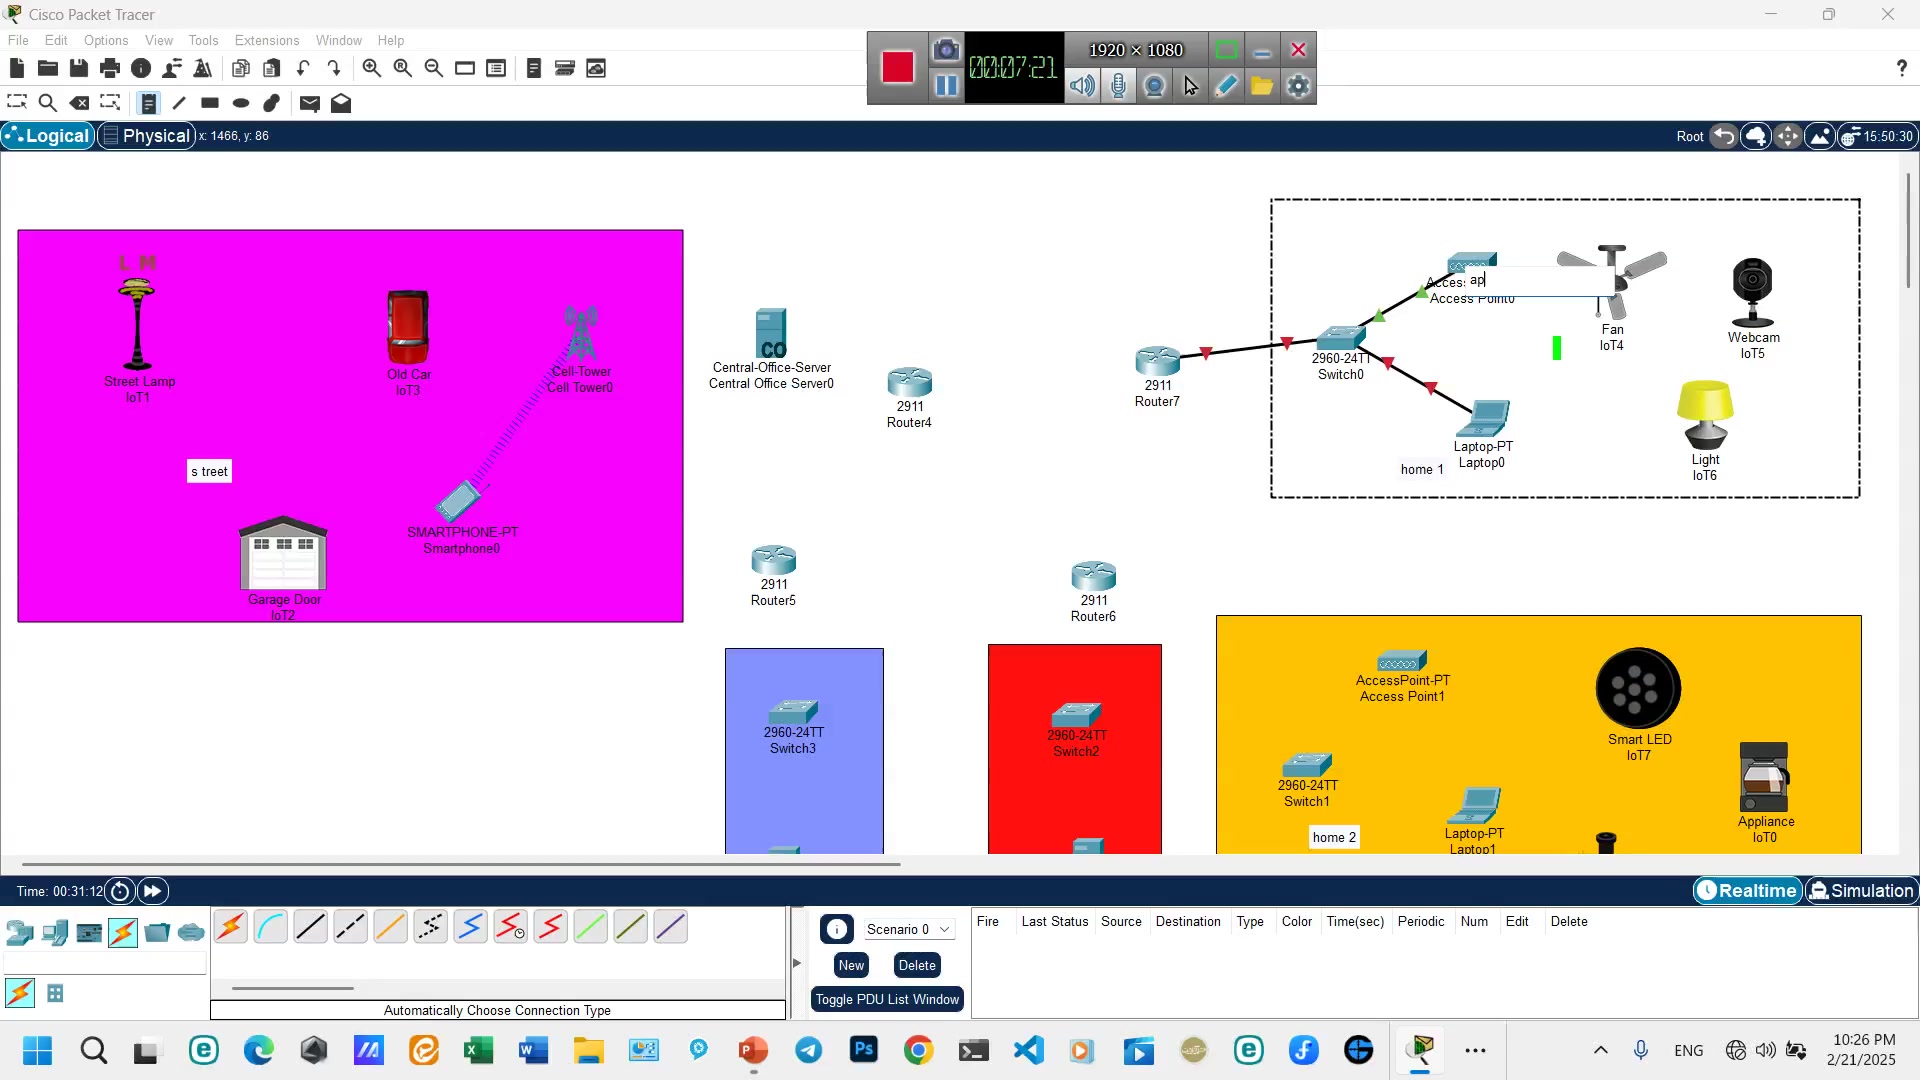Open the File menu
Image resolution: width=1920 pixels, height=1080 pixels.
[18, 40]
